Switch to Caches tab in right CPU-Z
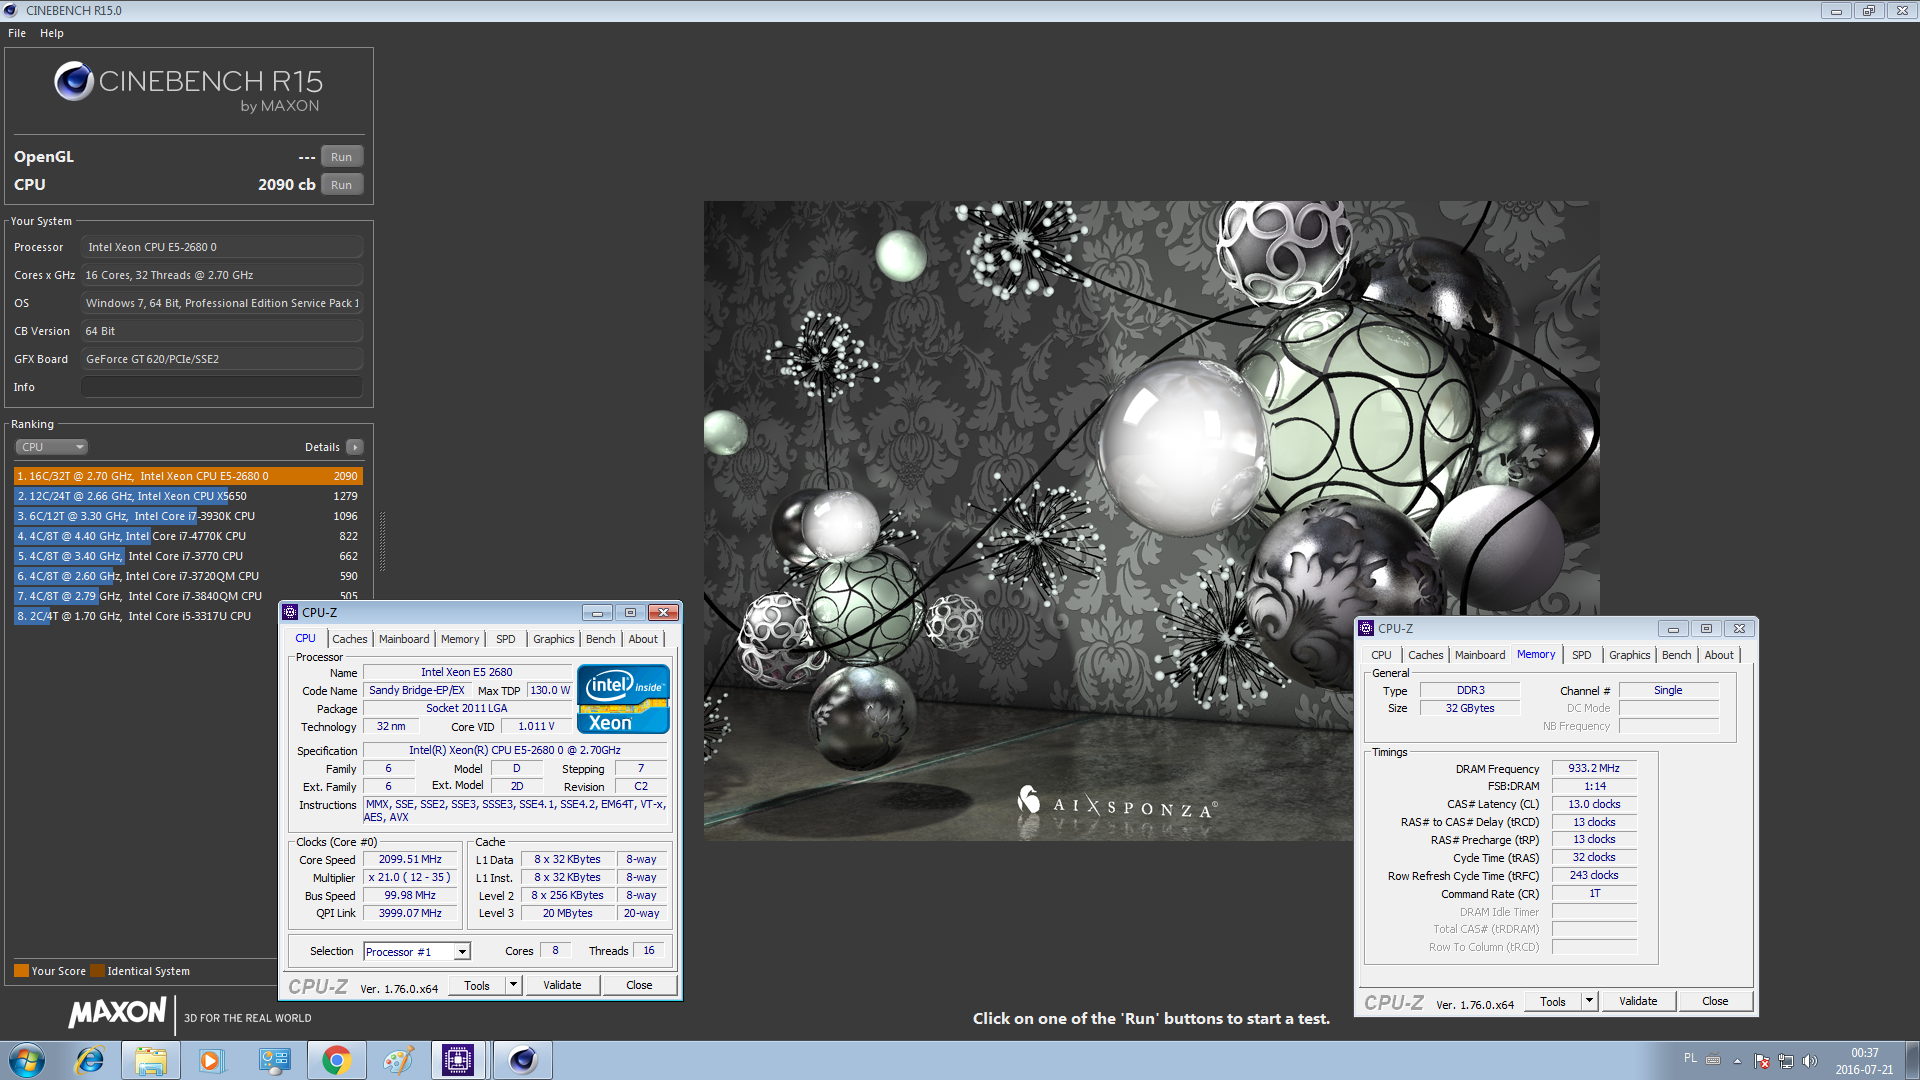Image resolution: width=1920 pixels, height=1080 pixels. [1426, 655]
